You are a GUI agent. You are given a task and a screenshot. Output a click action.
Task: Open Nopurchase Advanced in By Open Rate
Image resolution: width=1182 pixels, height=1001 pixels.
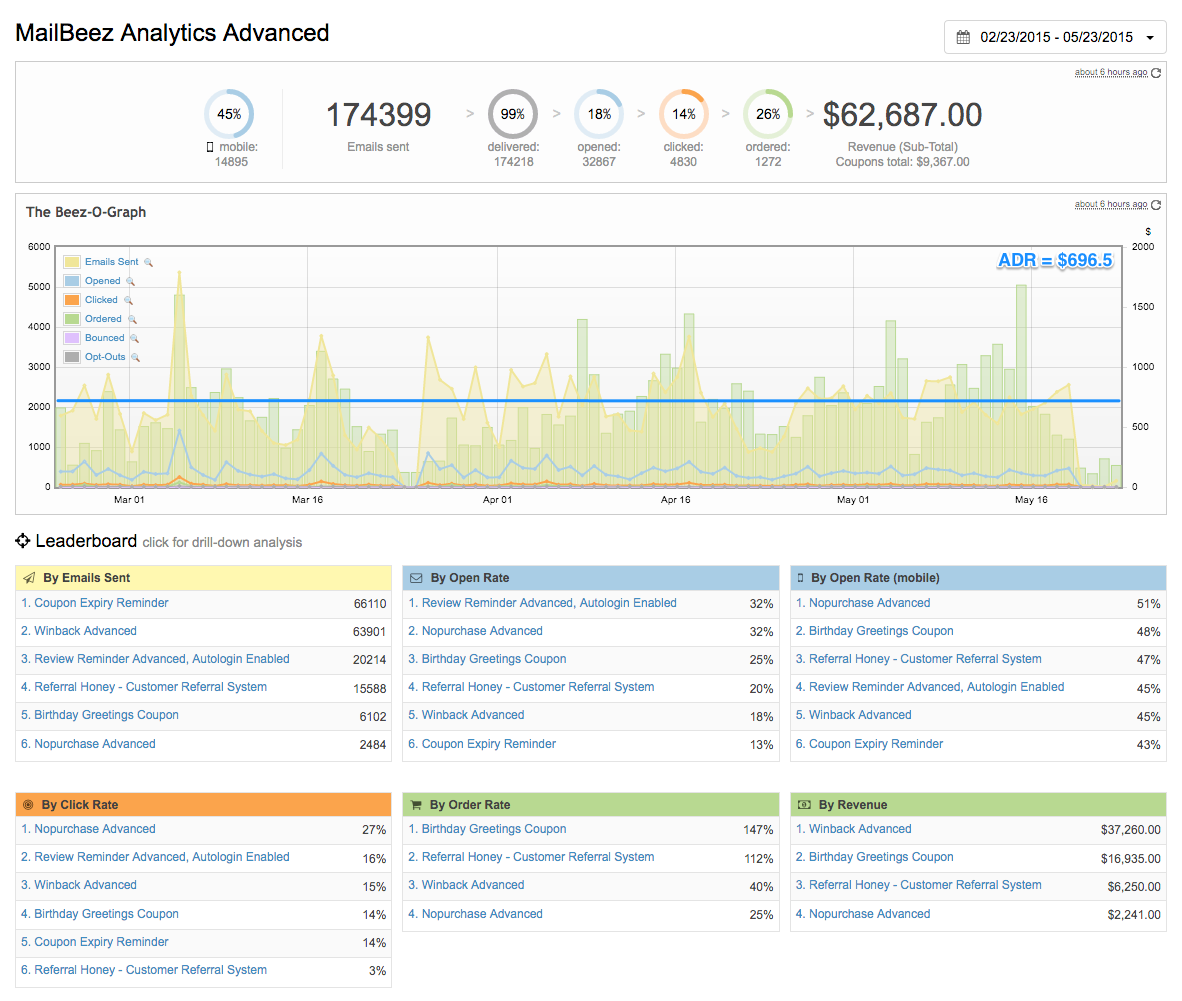(x=482, y=631)
